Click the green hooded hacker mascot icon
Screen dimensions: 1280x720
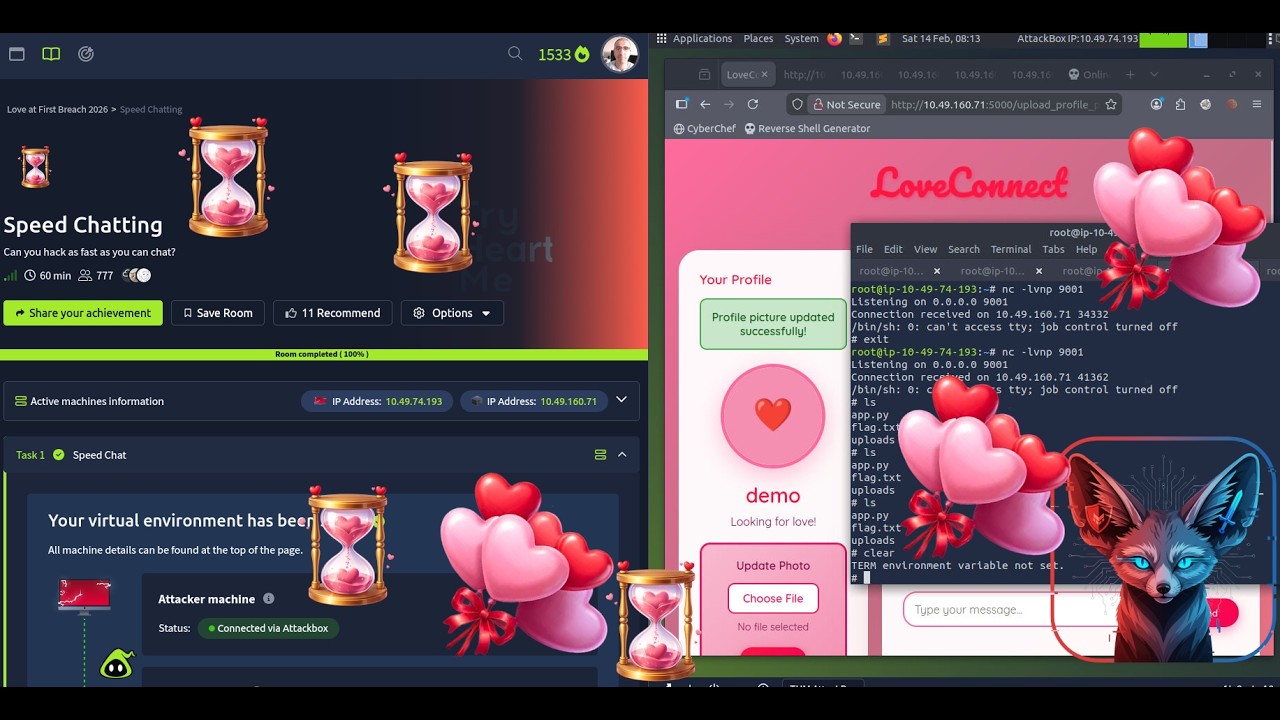[116, 664]
